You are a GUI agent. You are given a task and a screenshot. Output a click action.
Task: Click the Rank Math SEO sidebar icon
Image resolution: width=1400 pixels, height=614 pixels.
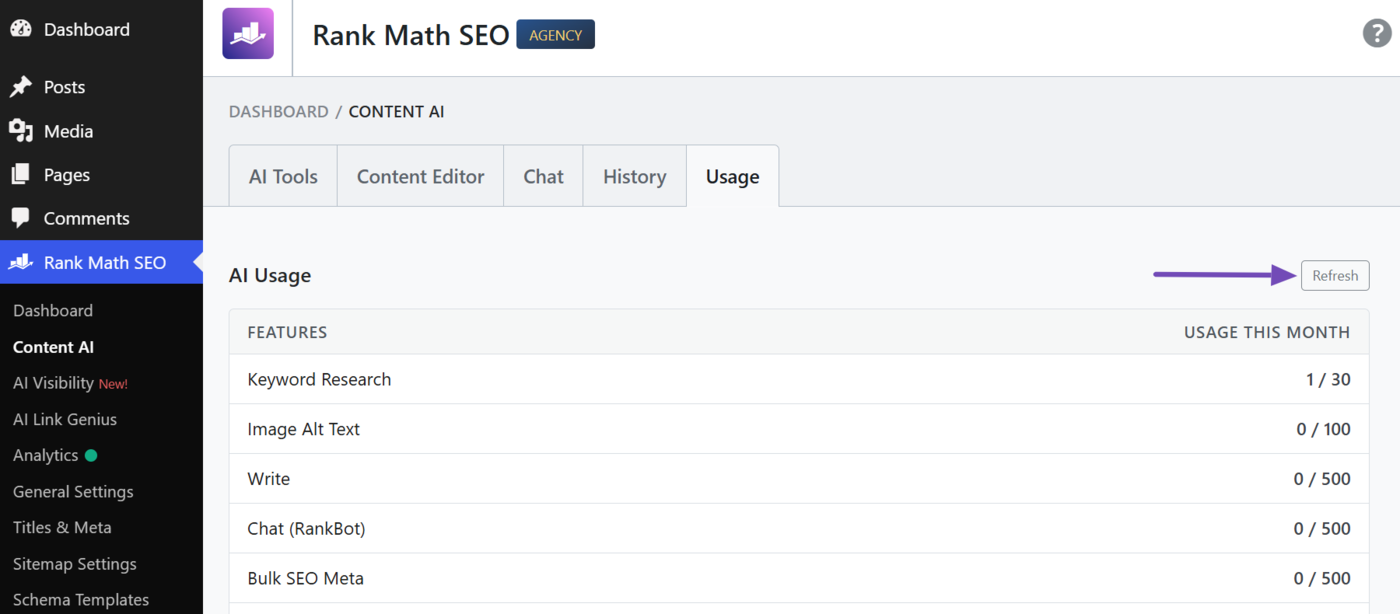click(x=21, y=262)
